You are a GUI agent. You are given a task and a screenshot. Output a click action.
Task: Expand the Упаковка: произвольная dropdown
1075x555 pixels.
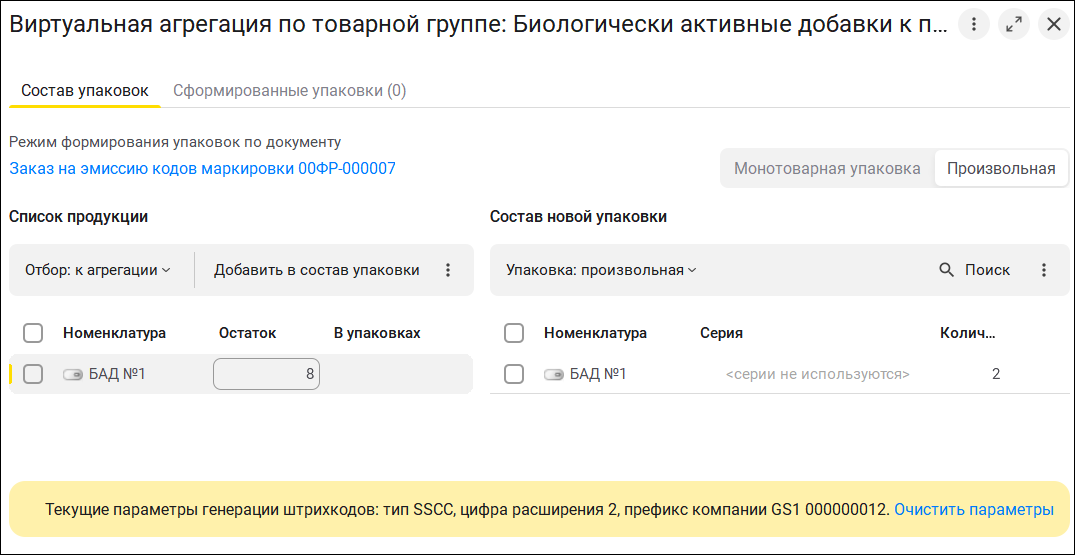tap(601, 270)
